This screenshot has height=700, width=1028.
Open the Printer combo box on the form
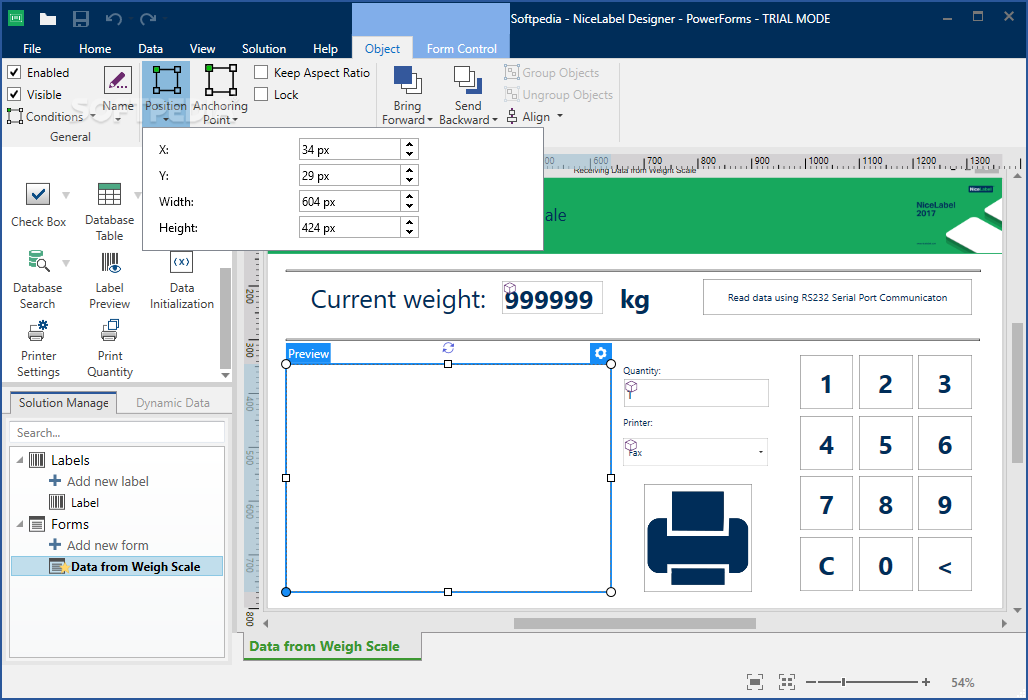[x=696, y=452]
